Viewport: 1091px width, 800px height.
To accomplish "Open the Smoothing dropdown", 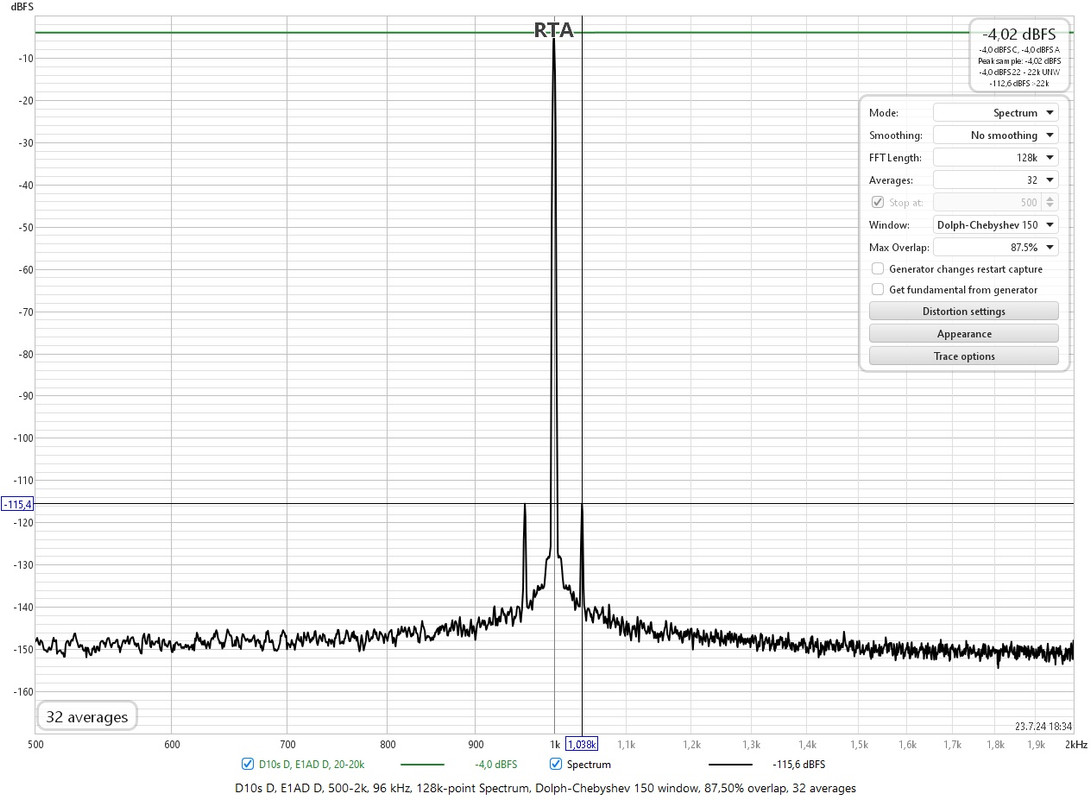I will pyautogui.click(x=995, y=135).
